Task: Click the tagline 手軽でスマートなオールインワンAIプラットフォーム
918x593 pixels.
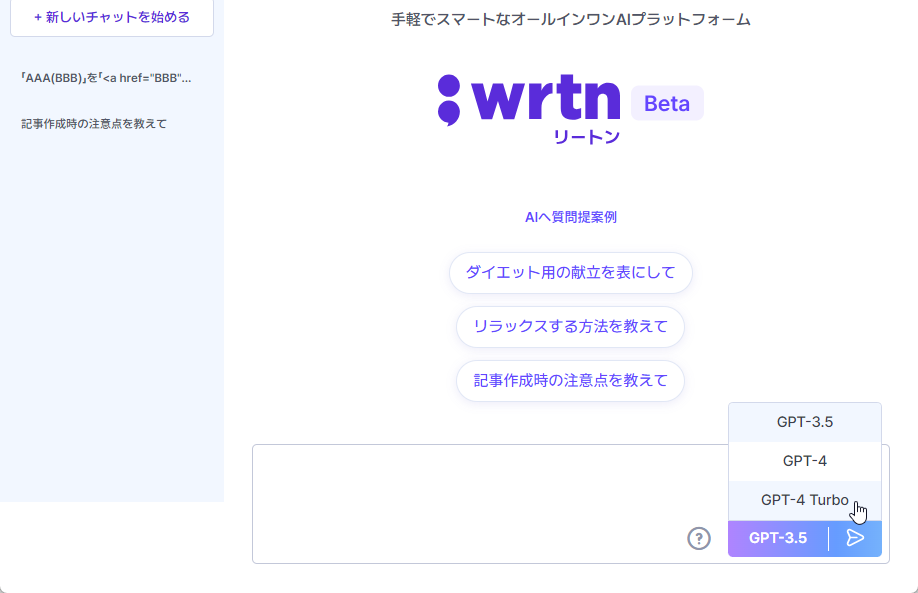Action: [x=571, y=19]
